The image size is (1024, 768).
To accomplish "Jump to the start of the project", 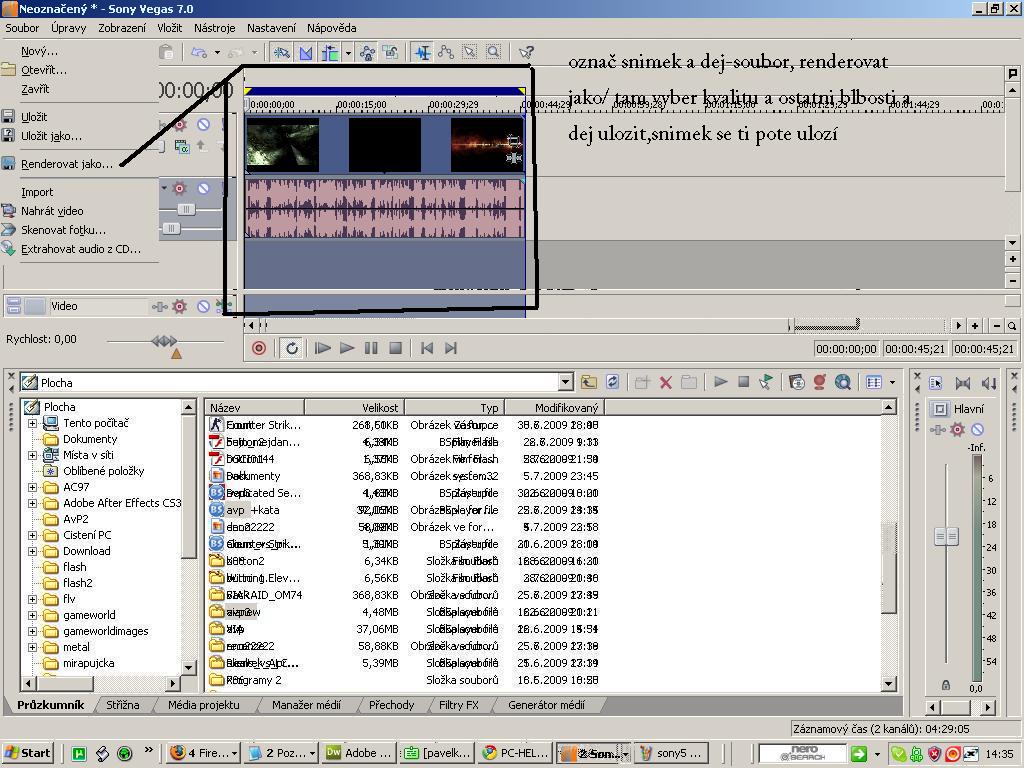I will [427, 348].
